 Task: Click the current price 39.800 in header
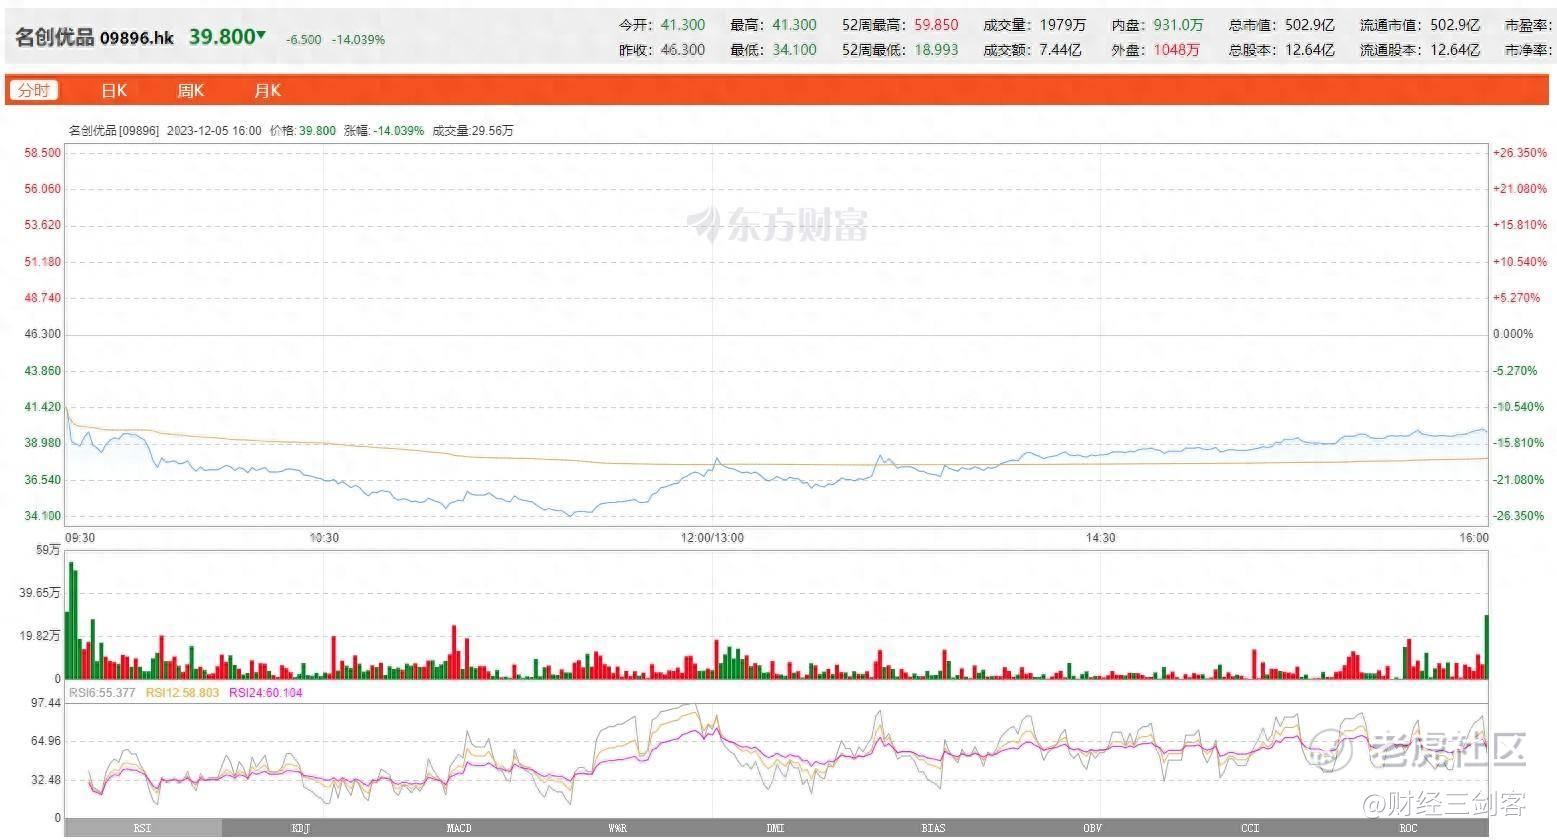(x=222, y=37)
